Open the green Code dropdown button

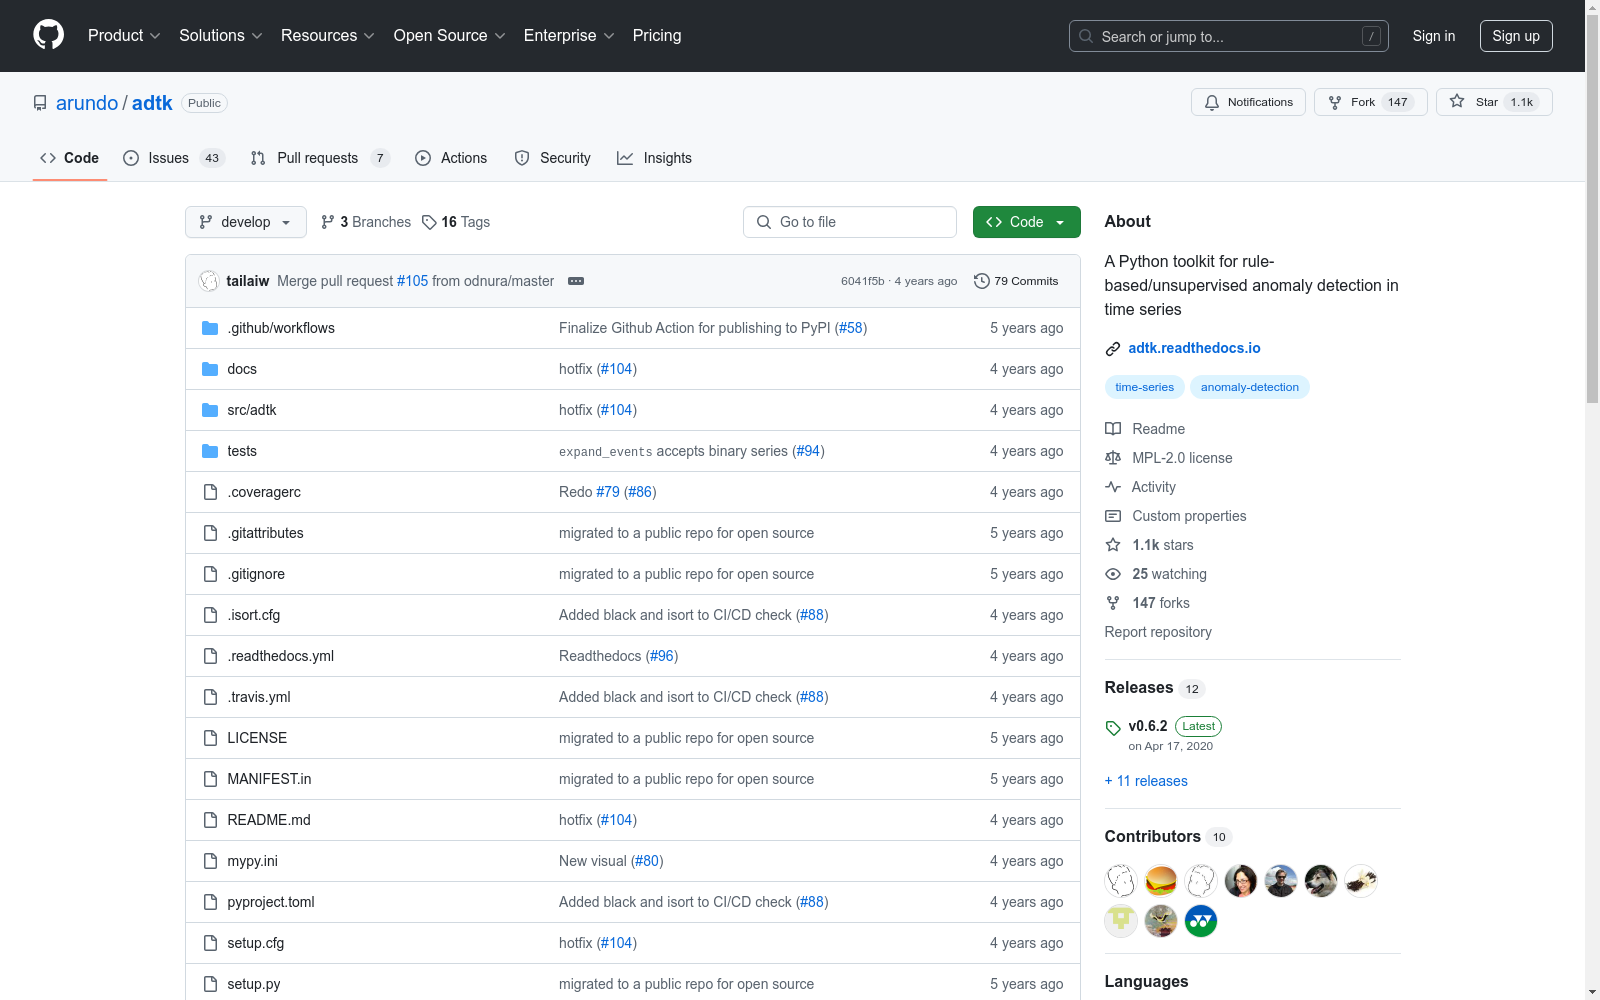click(x=1027, y=222)
